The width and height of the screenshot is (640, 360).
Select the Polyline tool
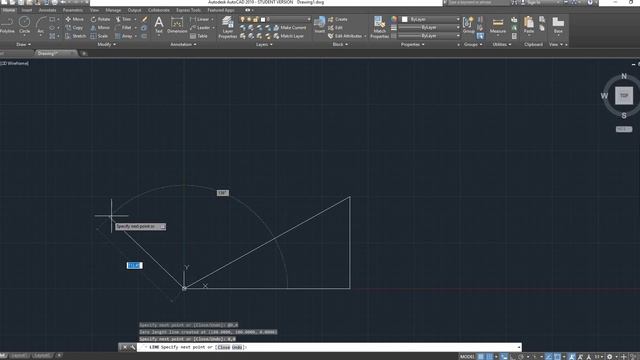[x=7, y=25]
